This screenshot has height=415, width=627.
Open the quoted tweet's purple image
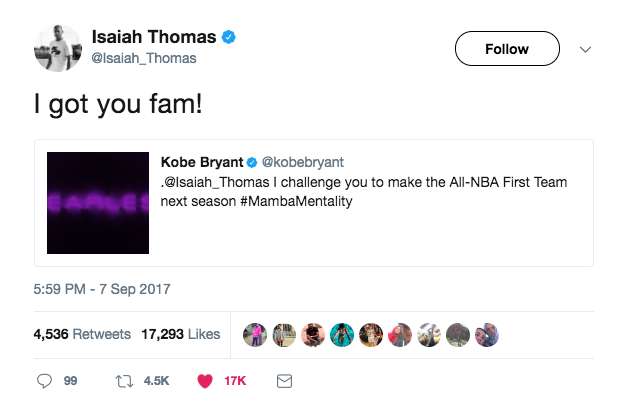click(98, 202)
